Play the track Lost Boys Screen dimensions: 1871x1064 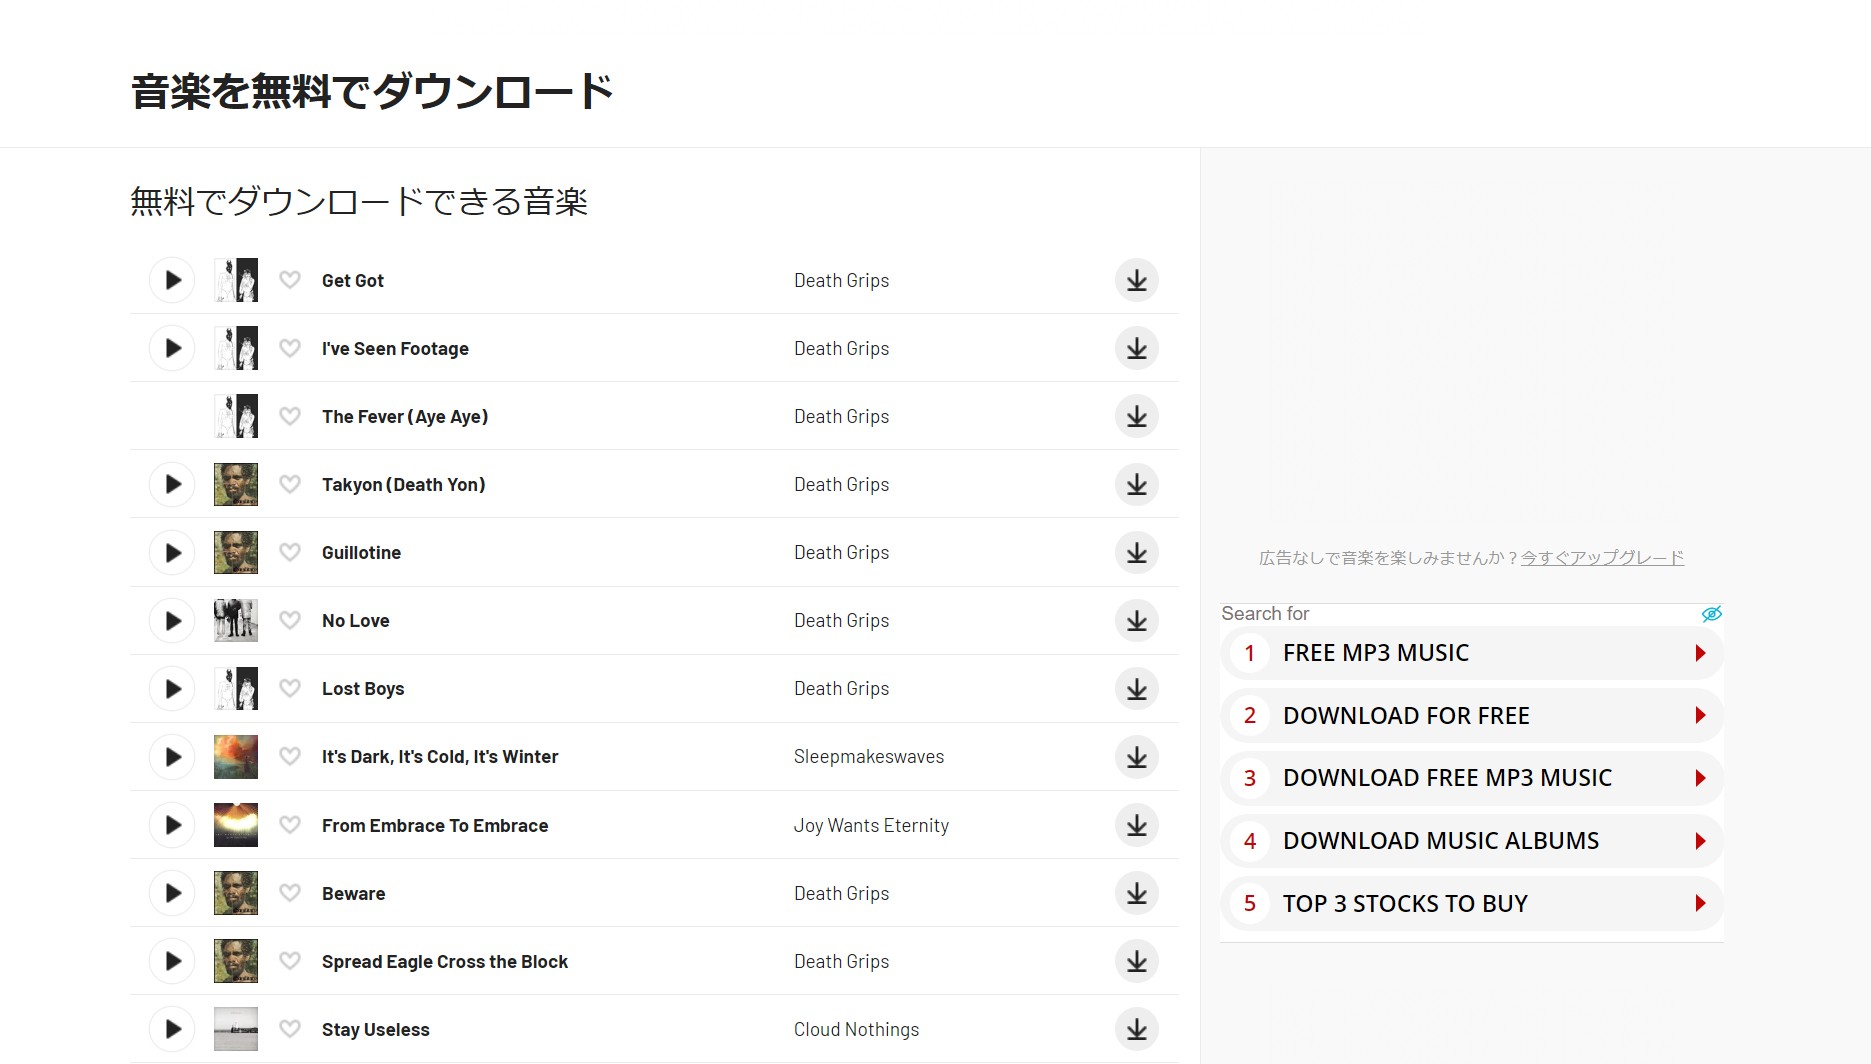click(172, 688)
